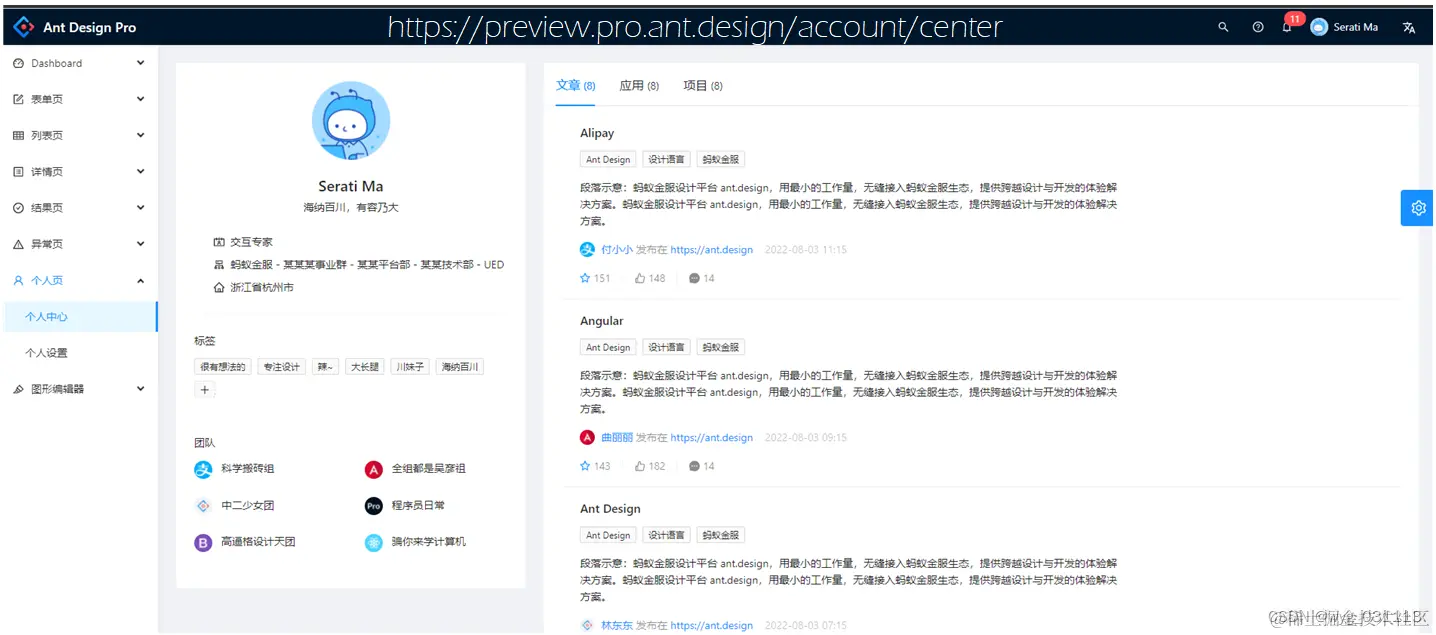Open the search magnifier in header

(x=1223, y=27)
